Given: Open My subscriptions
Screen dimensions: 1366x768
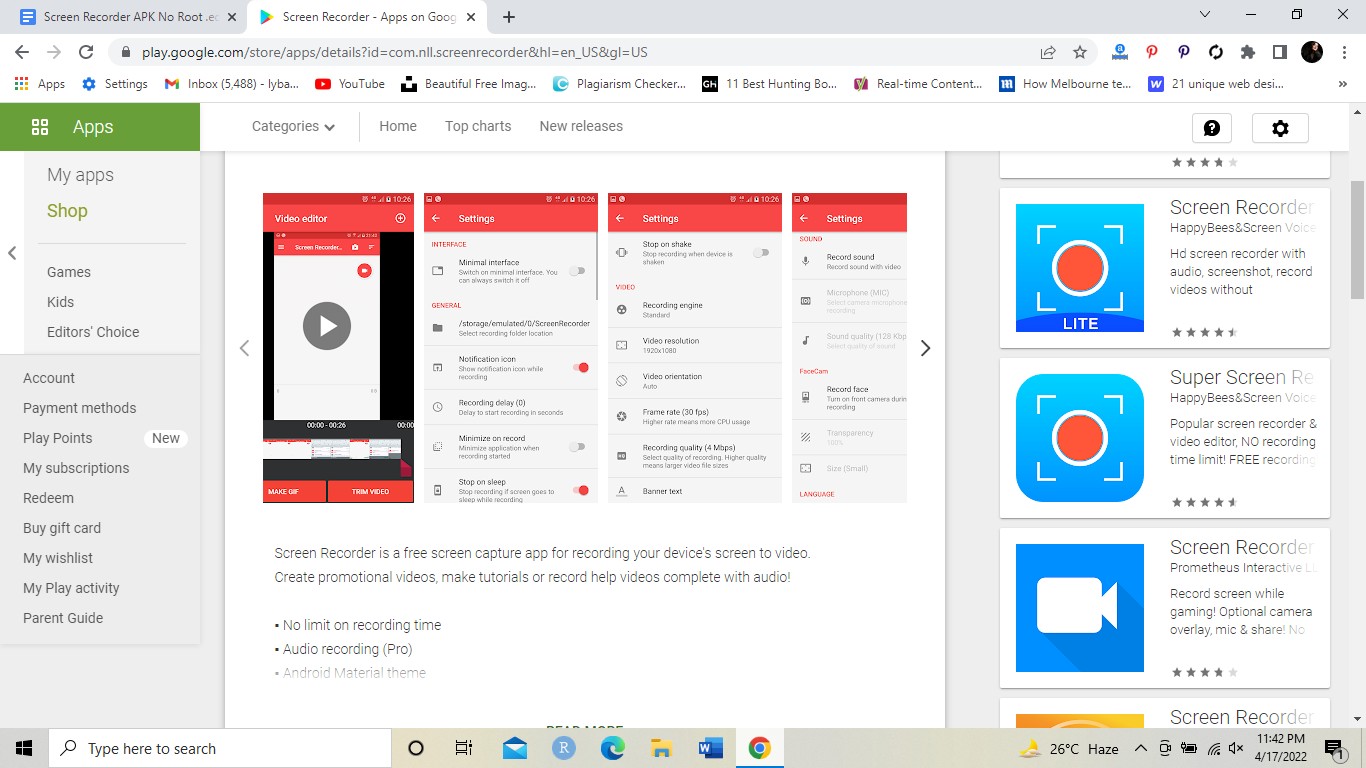Looking at the screenshot, I should 76,468.
